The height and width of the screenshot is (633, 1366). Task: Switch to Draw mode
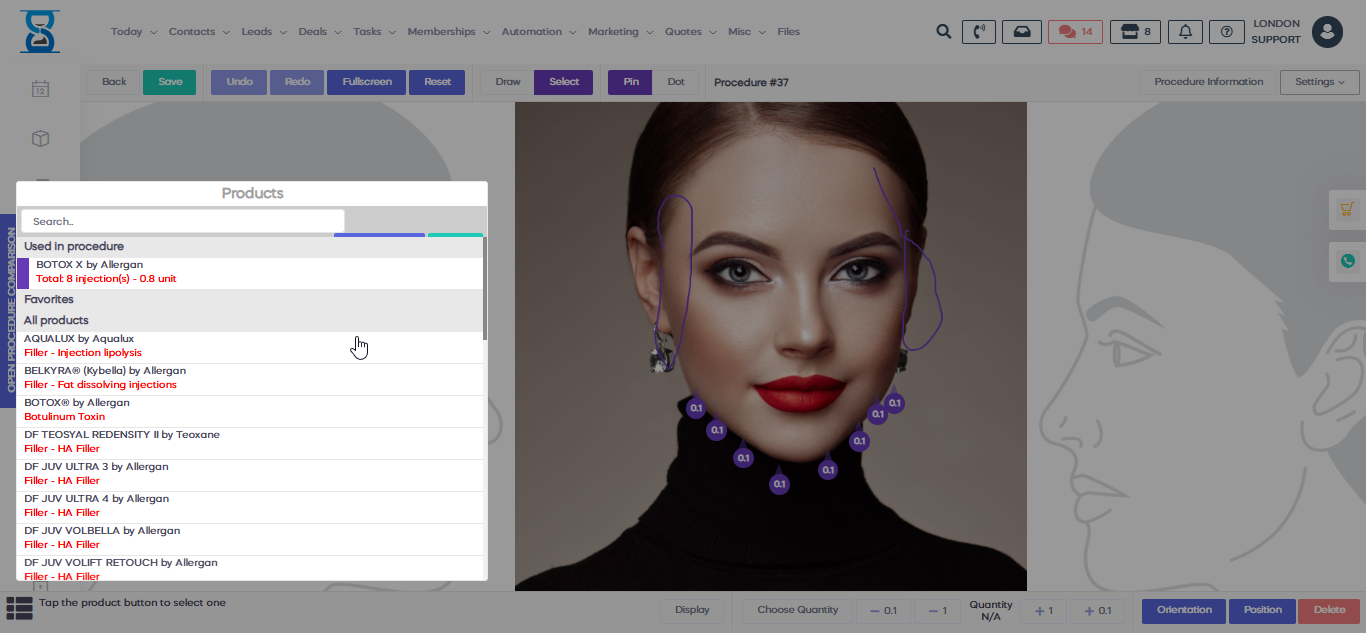[508, 82]
